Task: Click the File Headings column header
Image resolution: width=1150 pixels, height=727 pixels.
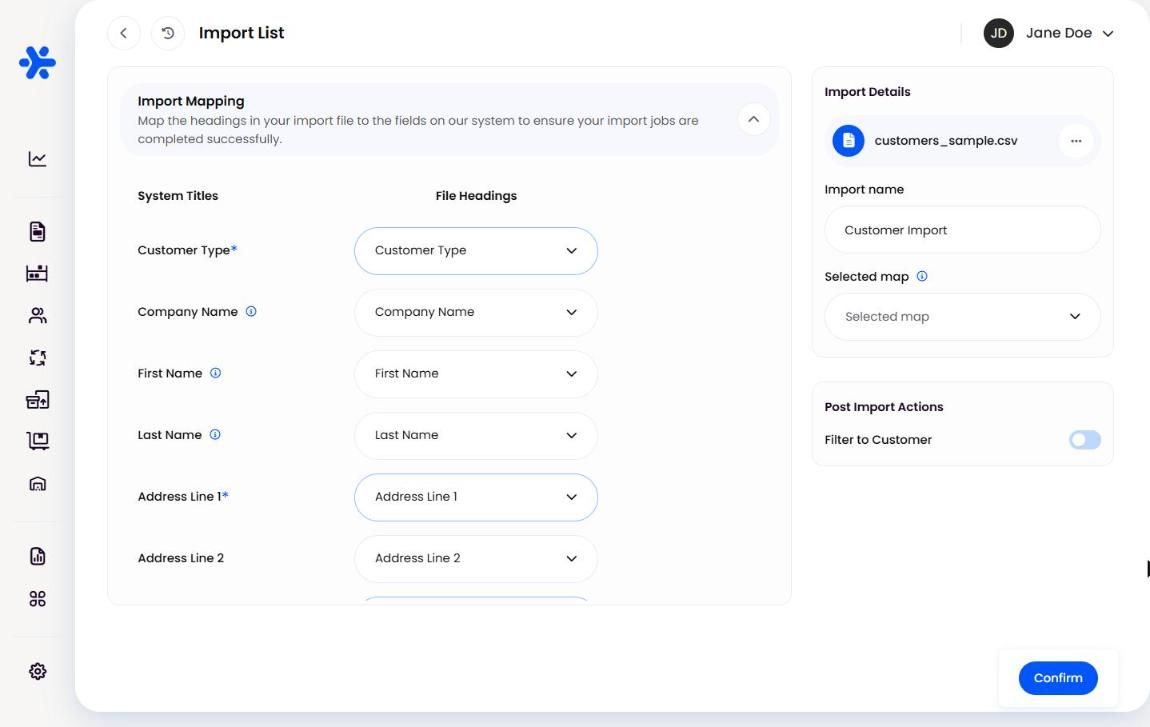Action: tap(476, 196)
